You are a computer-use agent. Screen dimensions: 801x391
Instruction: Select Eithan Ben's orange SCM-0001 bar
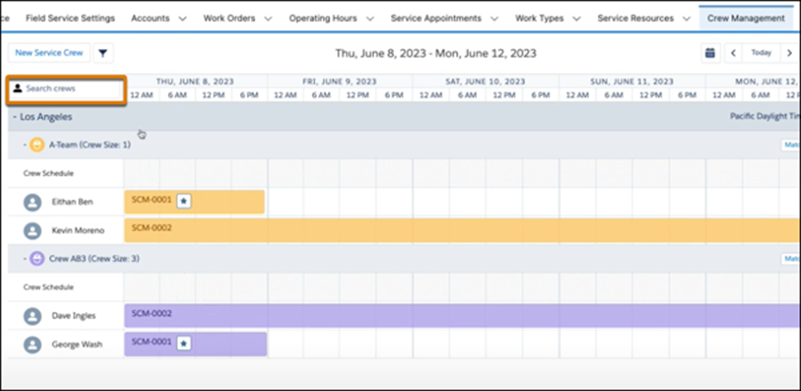click(x=195, y=202)
